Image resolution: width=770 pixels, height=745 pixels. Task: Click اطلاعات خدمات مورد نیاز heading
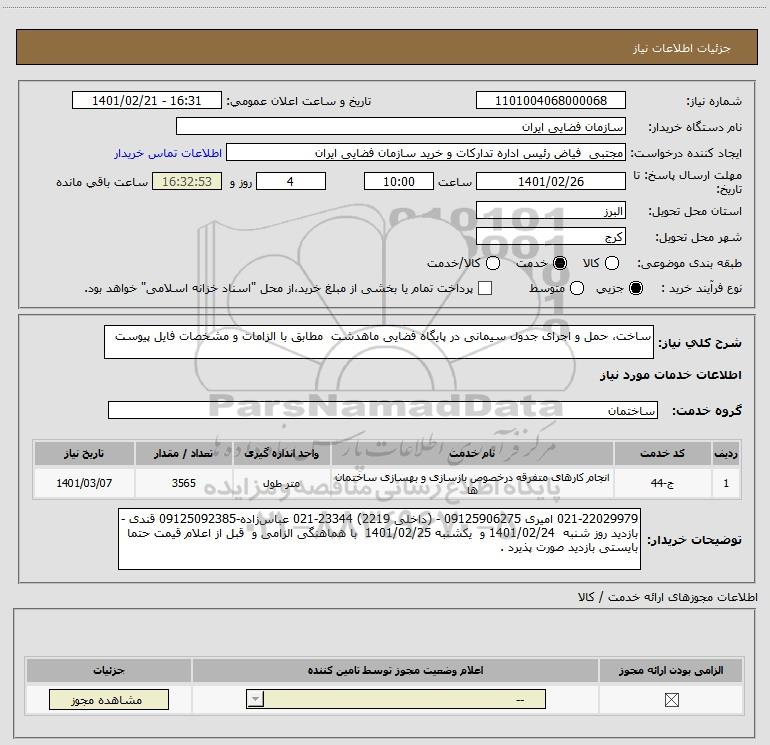pos(670,375)
